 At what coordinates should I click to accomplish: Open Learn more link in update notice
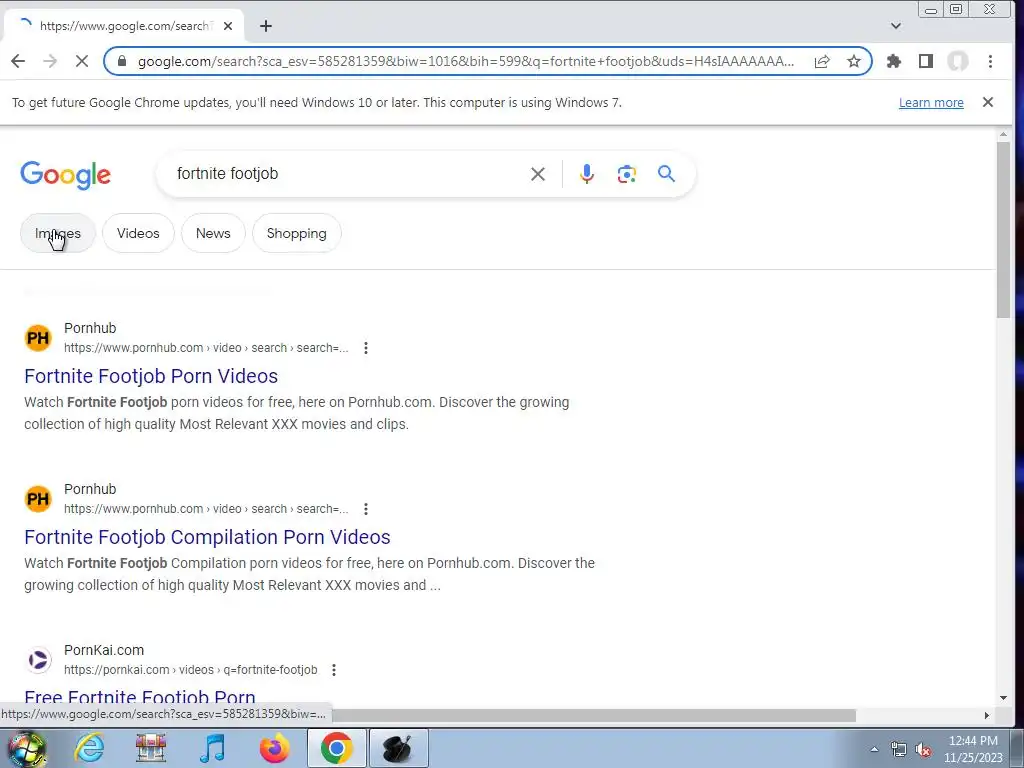(931, 103)
